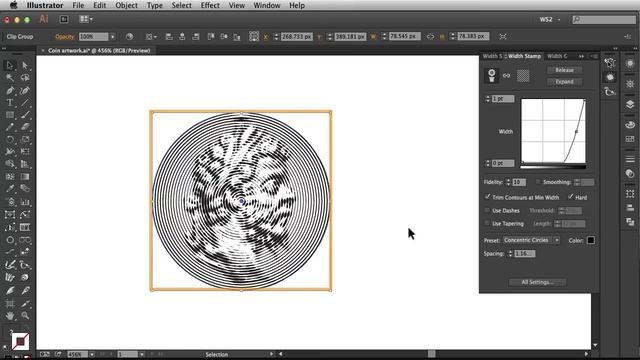Image resolution: width=640 pixels, height=360 pixels.
Task: Click the Width Stamp stamp-mode icon
Action: (491, 76)
